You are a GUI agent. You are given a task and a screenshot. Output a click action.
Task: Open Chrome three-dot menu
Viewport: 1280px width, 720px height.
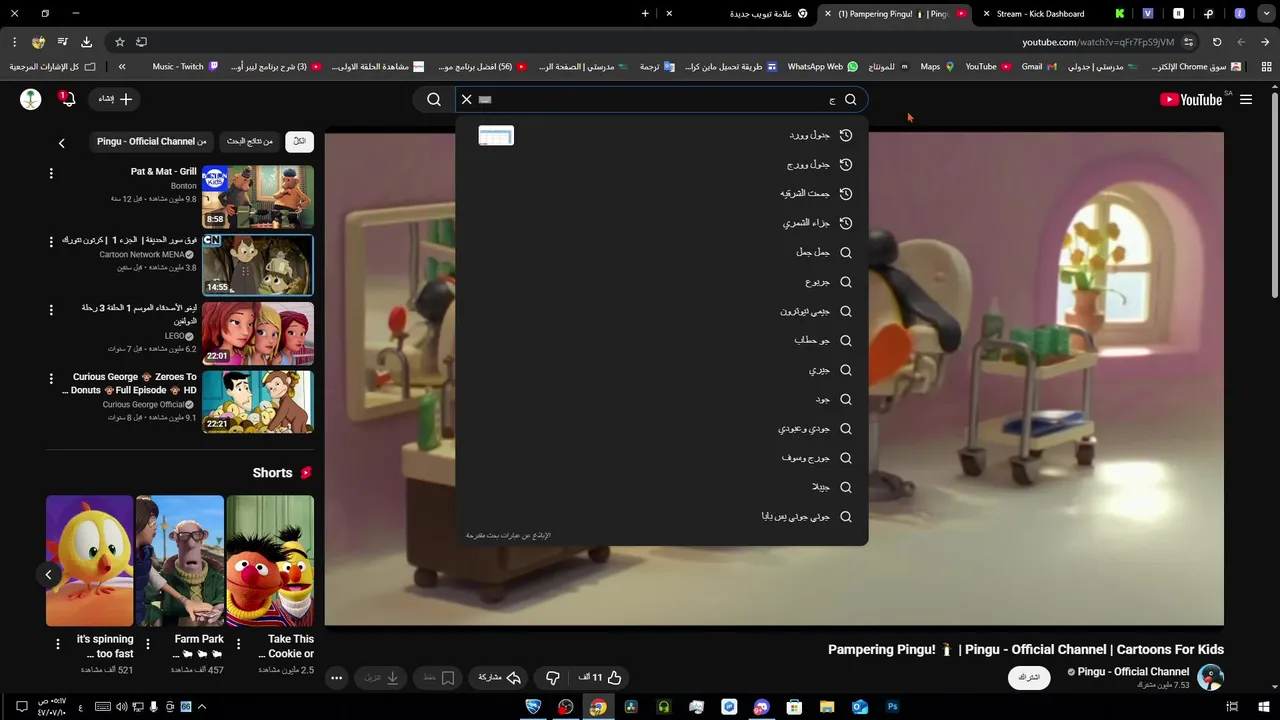pos(14,42)
